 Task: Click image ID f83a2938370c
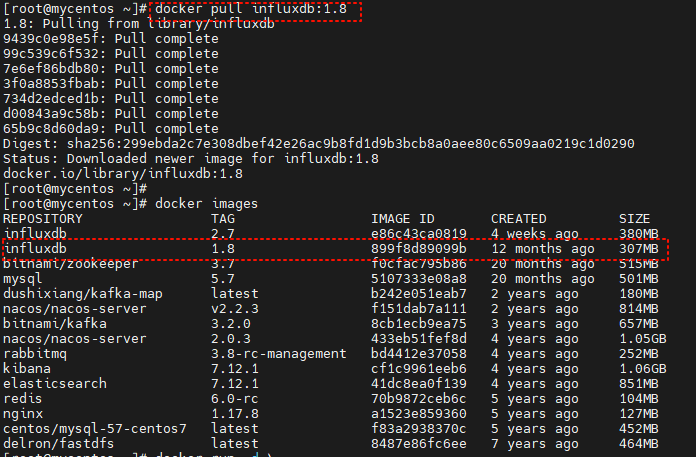click(x=419, y=429)
